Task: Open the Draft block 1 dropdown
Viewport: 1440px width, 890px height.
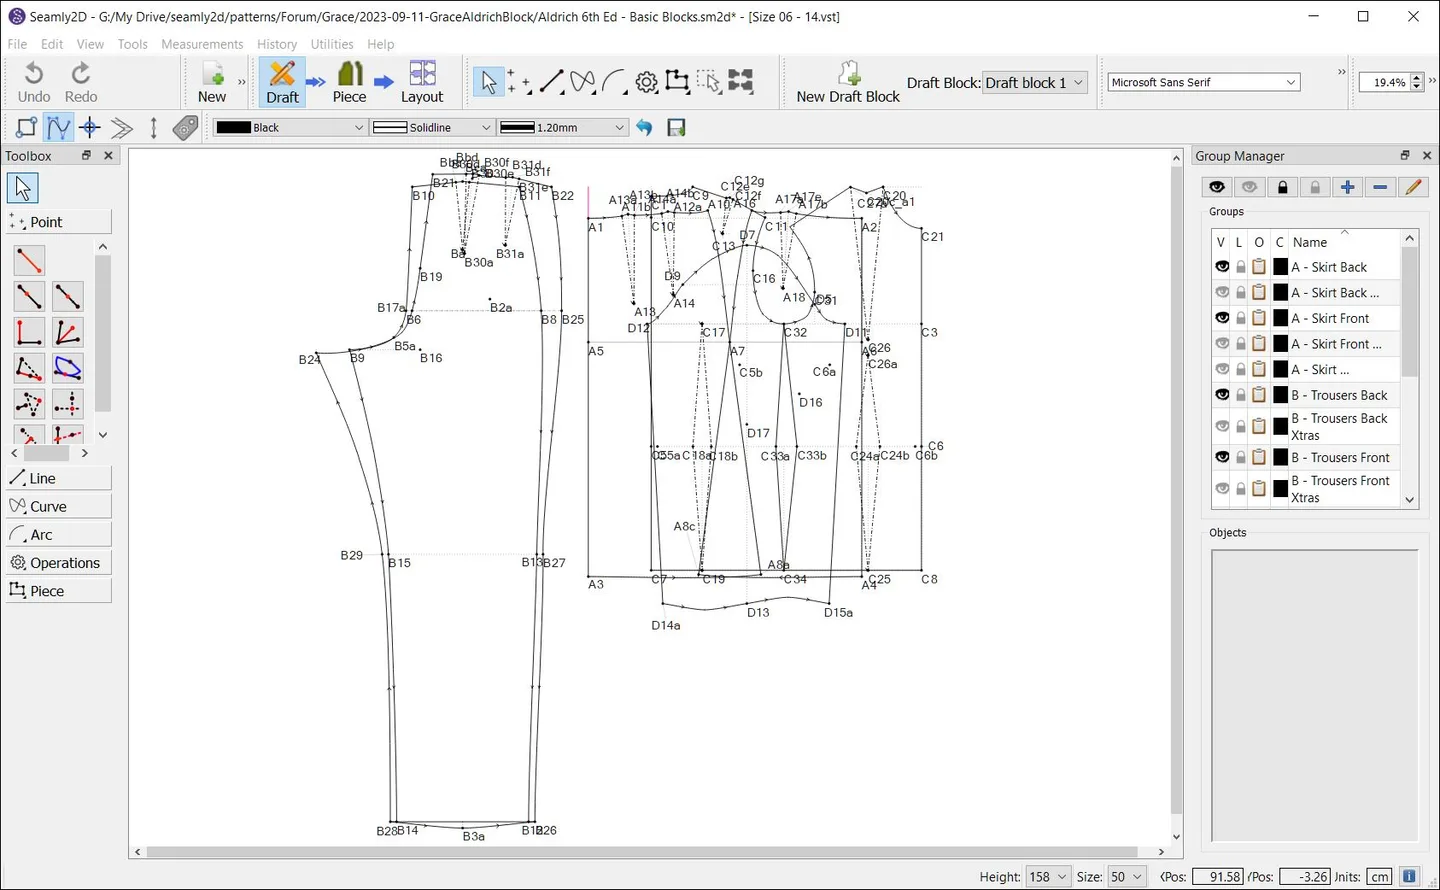Action: click(1035, 83)
